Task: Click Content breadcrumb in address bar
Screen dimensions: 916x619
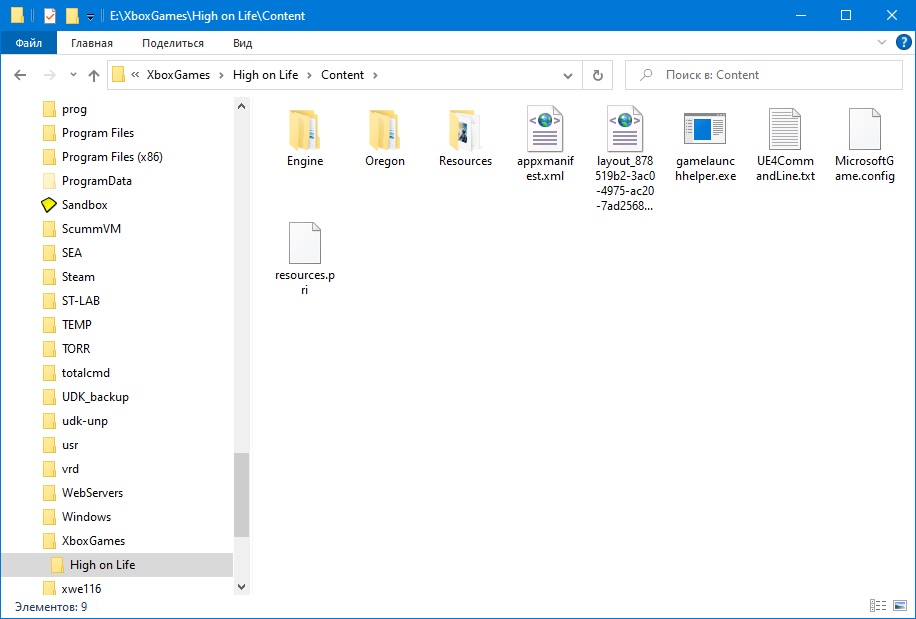Action: point(342,75)
